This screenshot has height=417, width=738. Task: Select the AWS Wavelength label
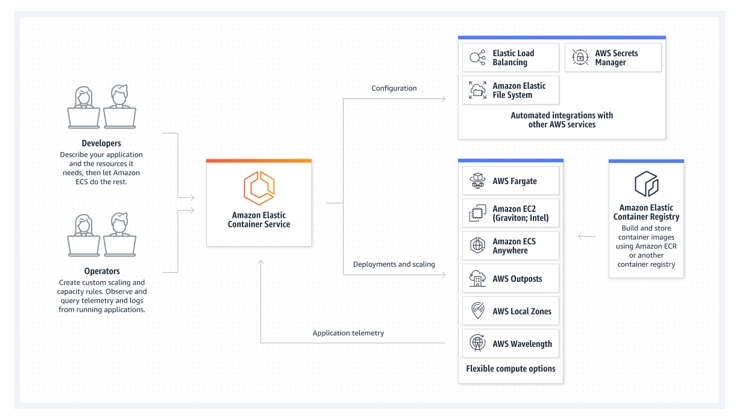pos(522,344)
